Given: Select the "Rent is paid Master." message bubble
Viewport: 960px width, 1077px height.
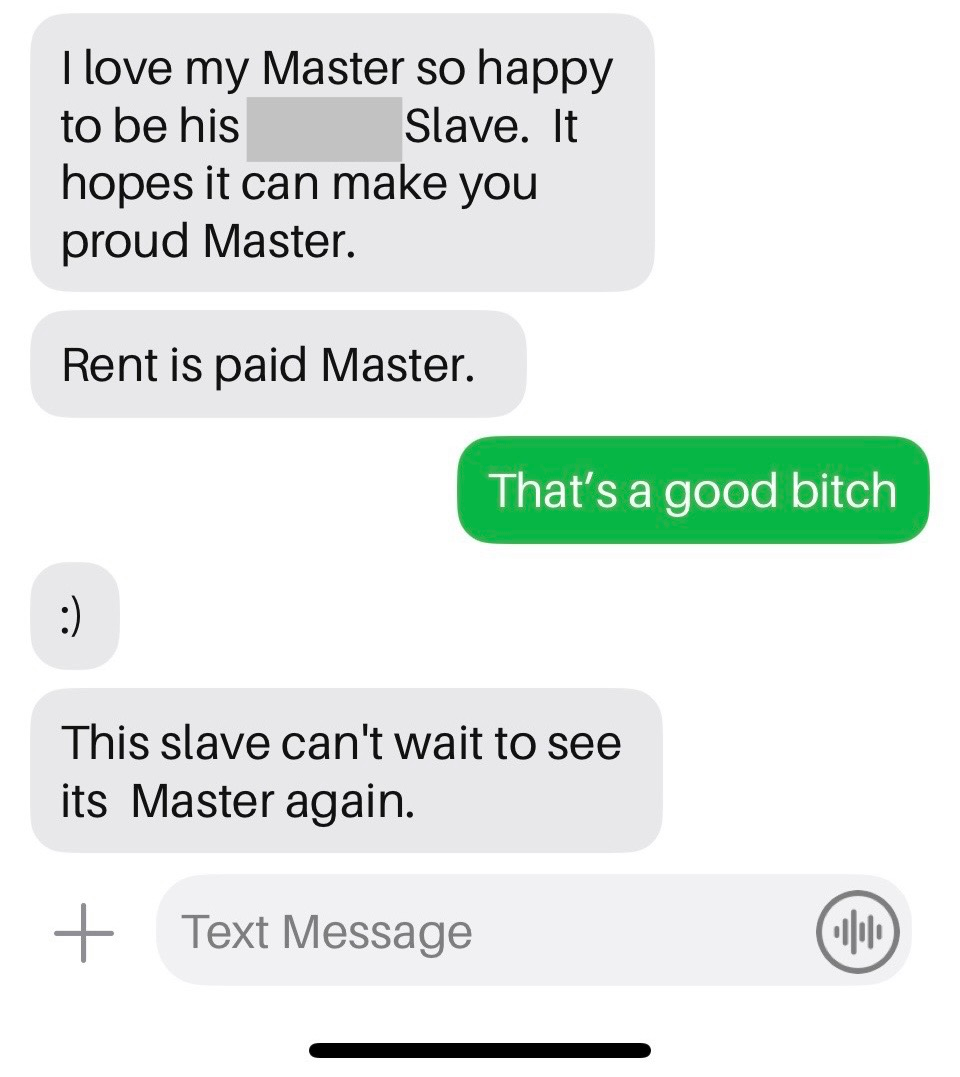Looking at the screenshot, I should [x=278, y=364].
